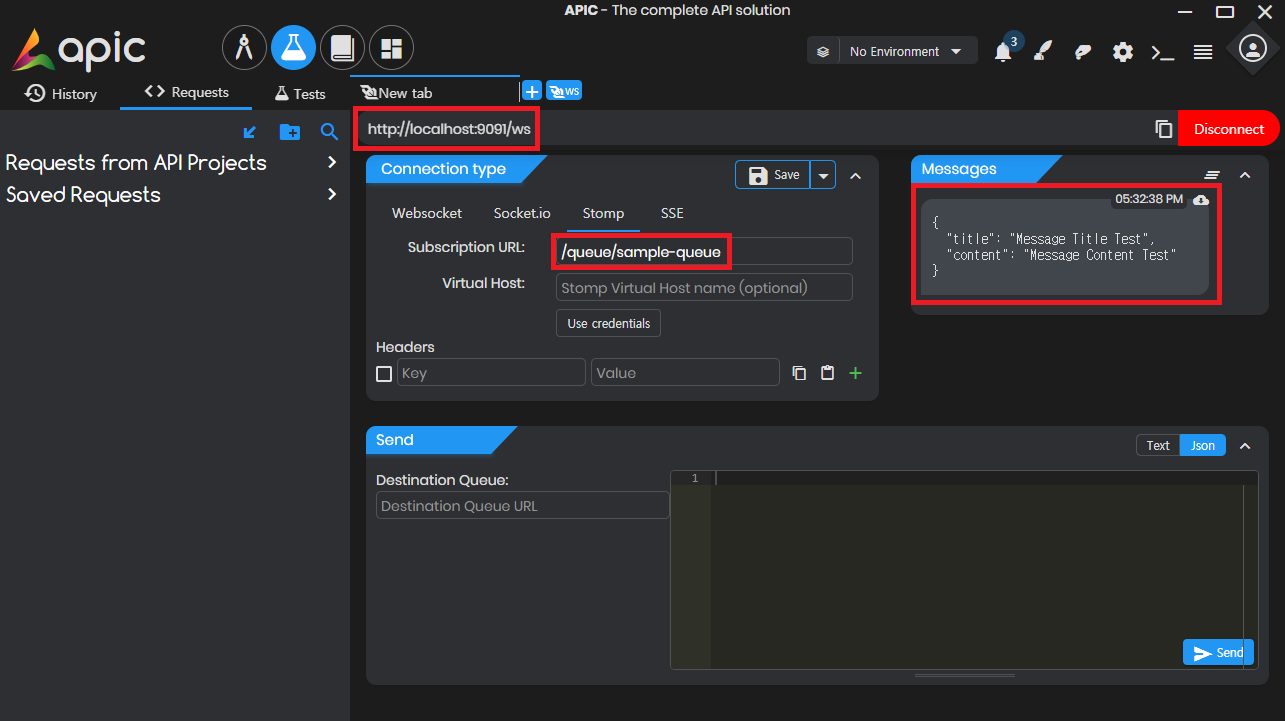Click the websocket URL field
Screen dimensions: 1285x721
pyautogui.click(x=750, y=129)
